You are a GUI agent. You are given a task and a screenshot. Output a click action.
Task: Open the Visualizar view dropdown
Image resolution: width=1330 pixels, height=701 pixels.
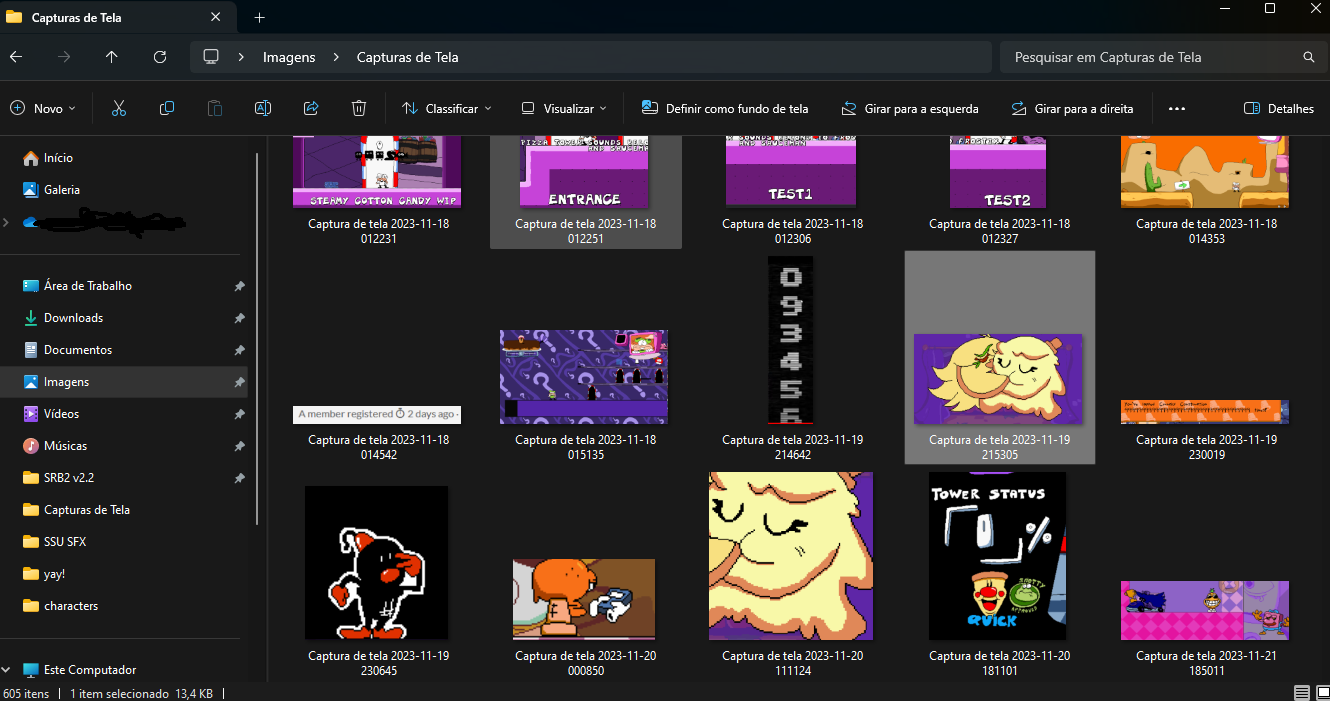point(564,108)
